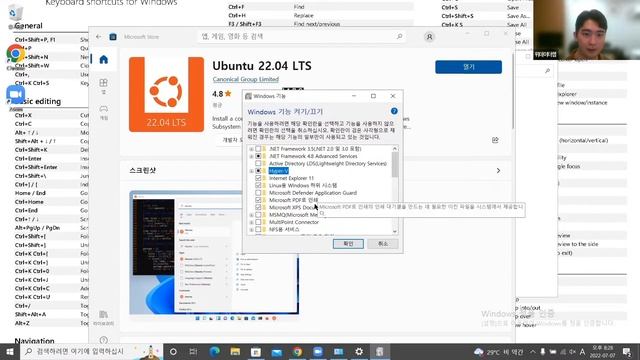Click the IME language indicator A
The width and height of the screenshot is (640, 360).
click(582, 351)
